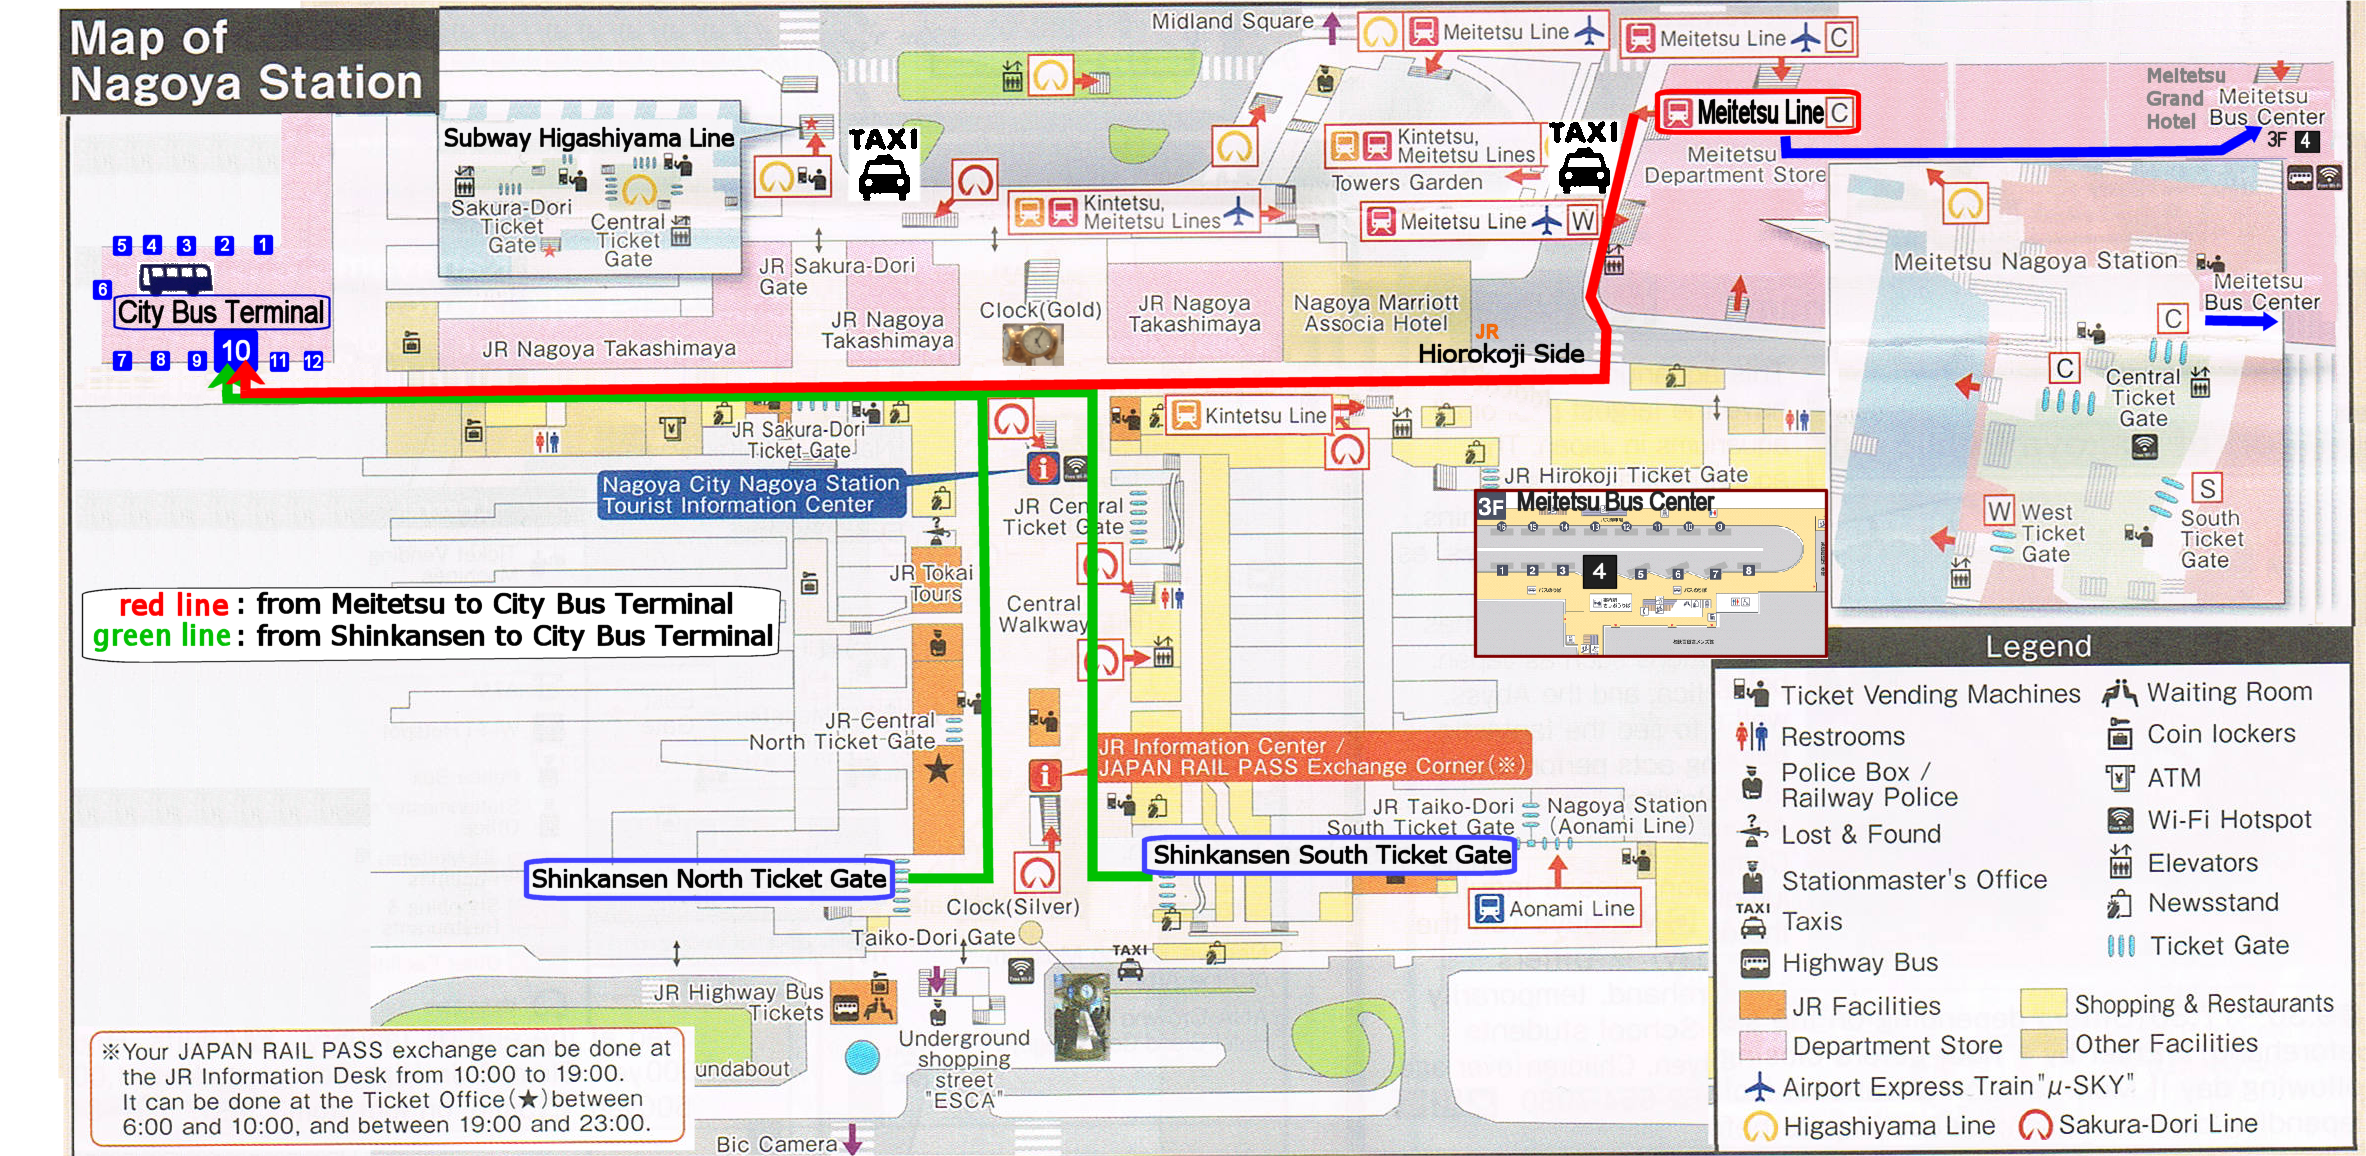Click the Taiko-Dori Gate label
This screenshot has width=2366, height=1156.
click(x=932, y=938)
